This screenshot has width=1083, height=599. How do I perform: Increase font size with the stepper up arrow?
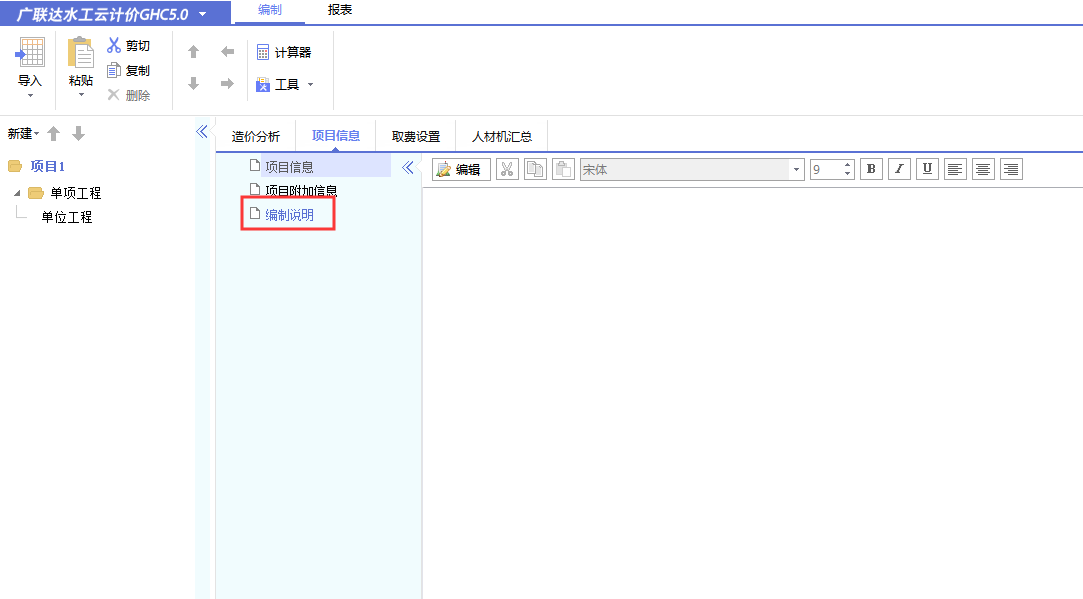click(847, 163)
